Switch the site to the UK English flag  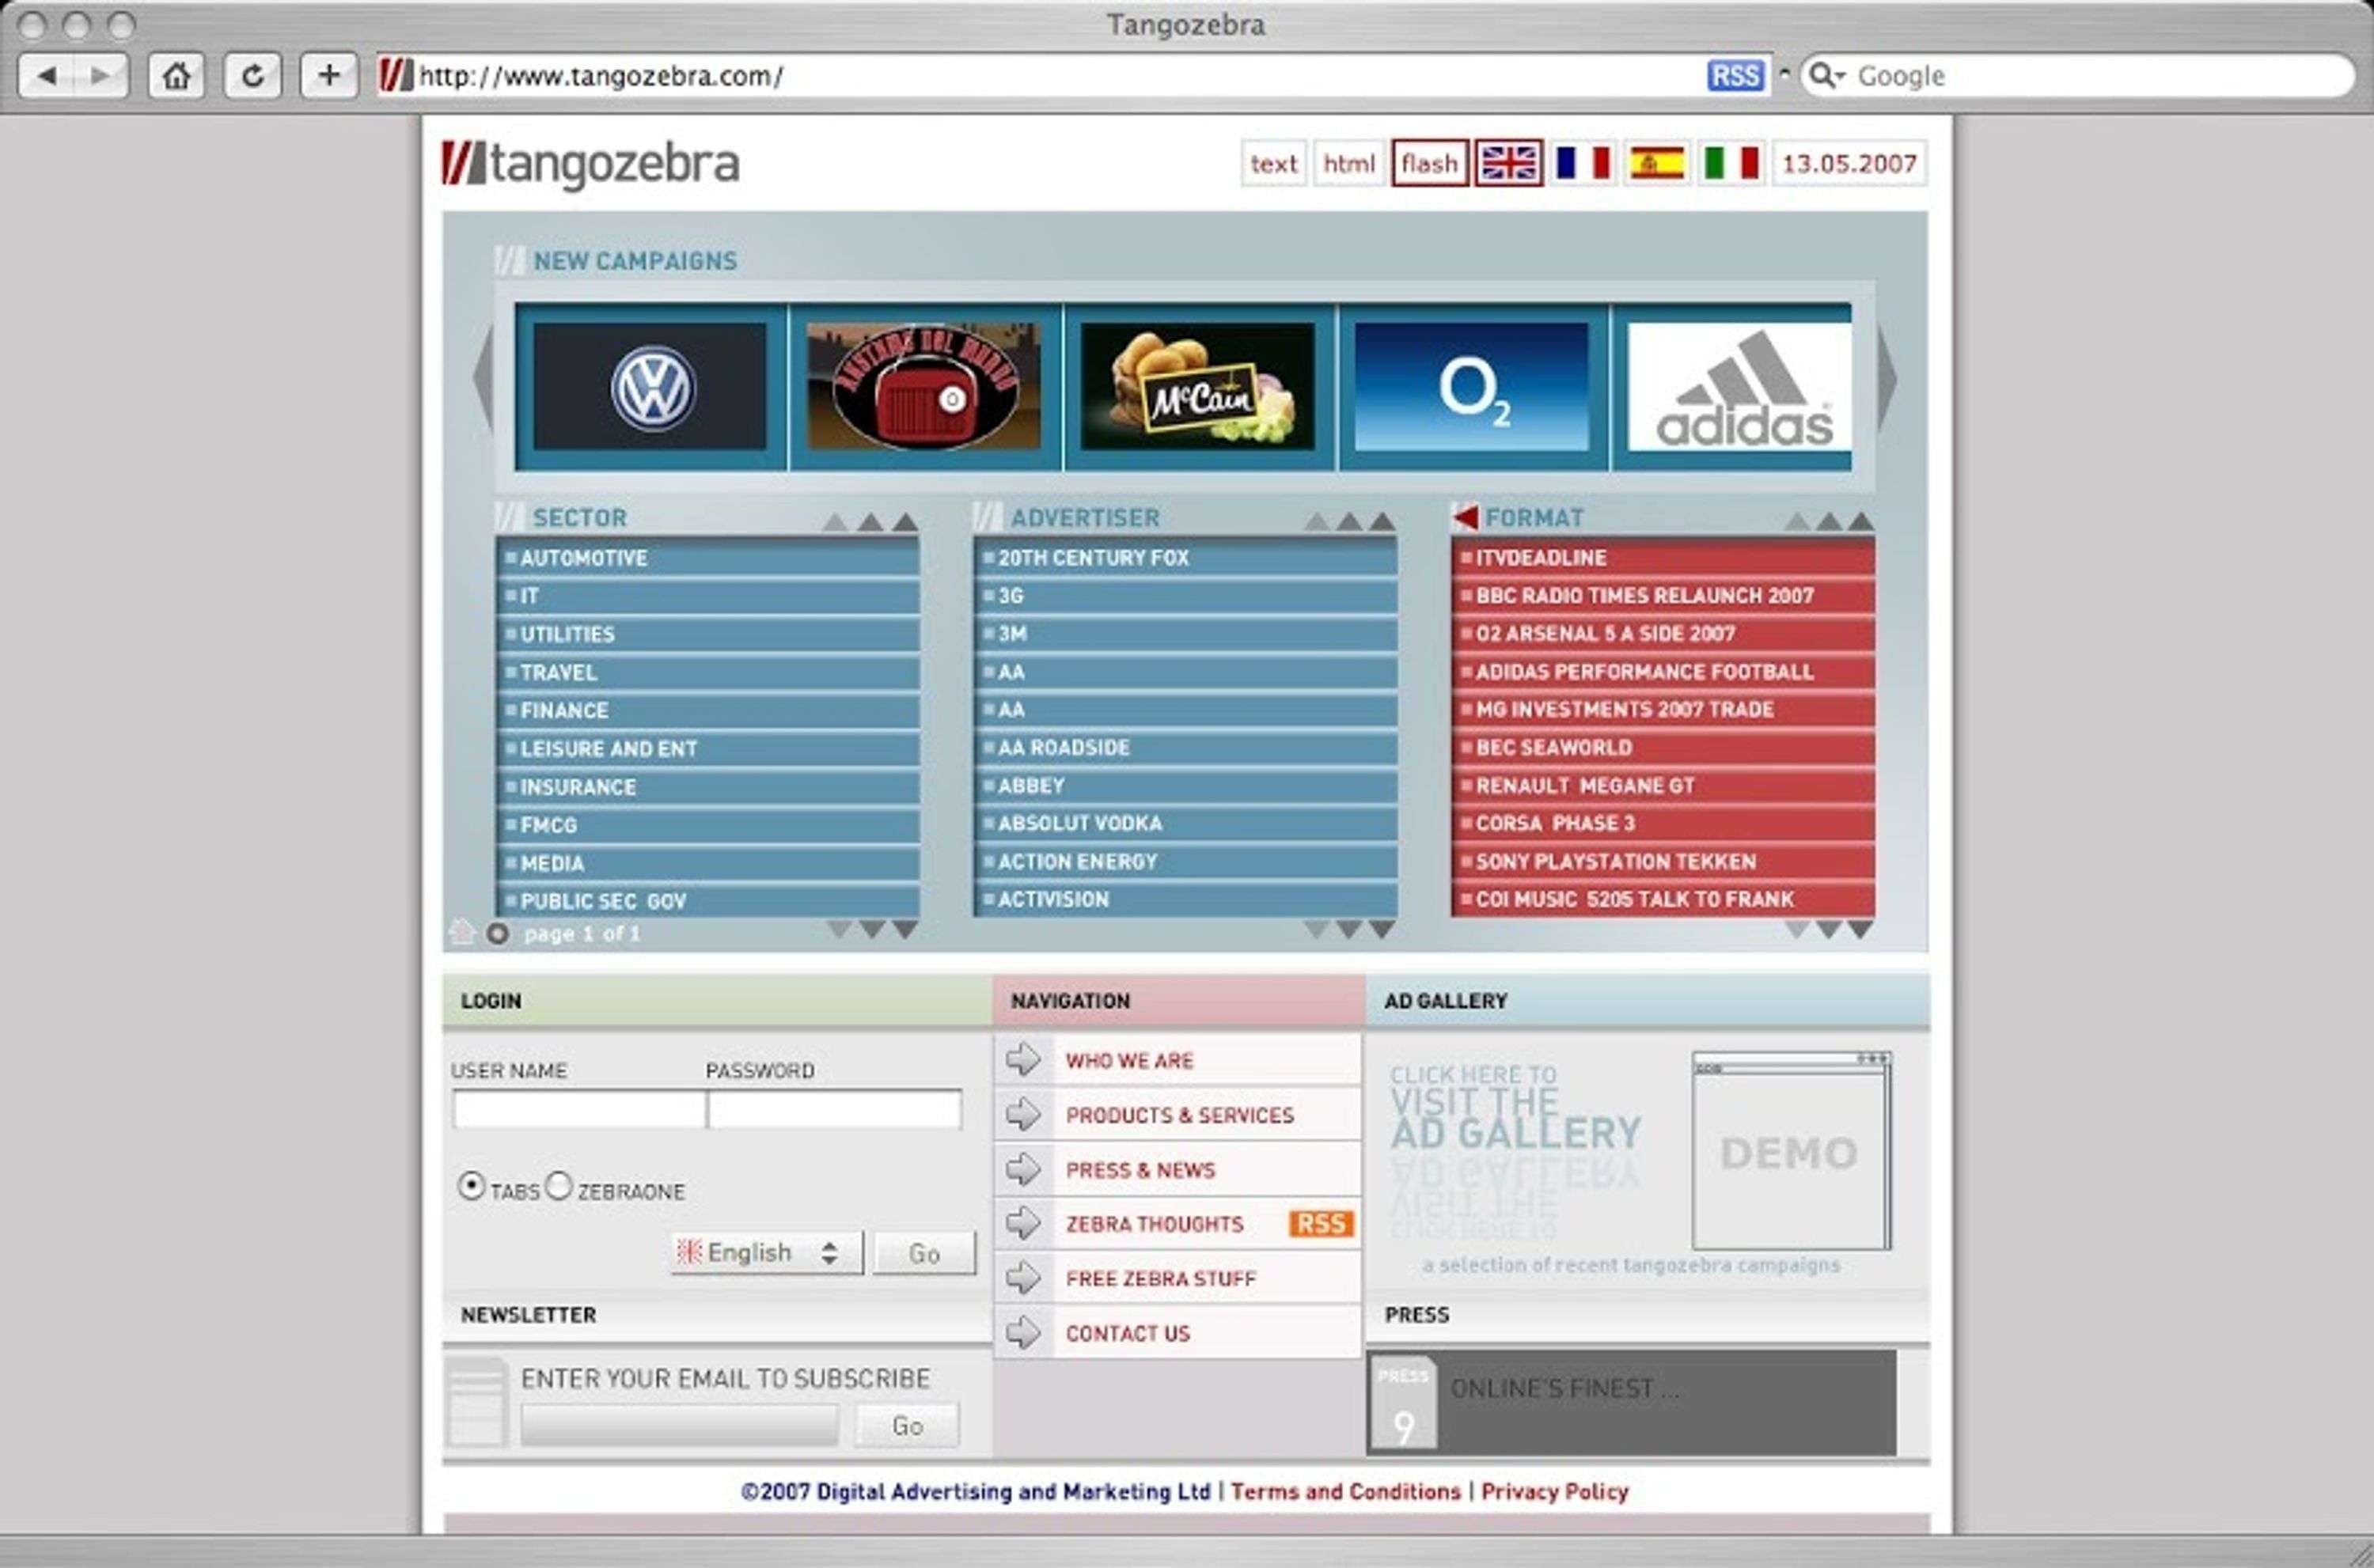point(1508,163)
